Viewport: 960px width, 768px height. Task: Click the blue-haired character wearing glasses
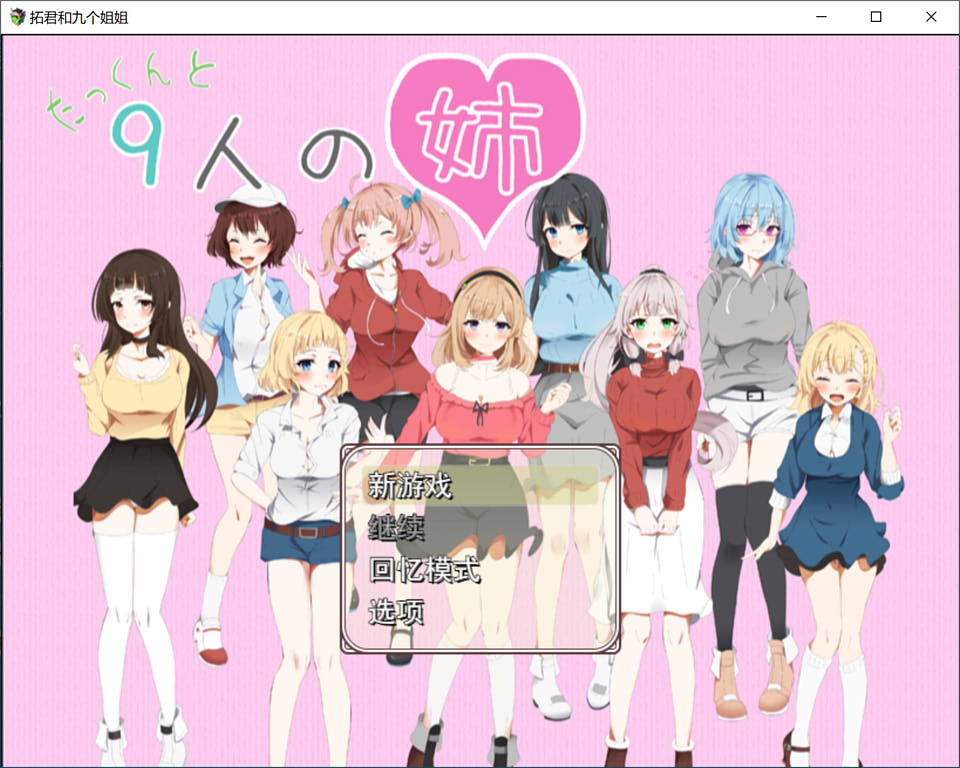[752, 300]
